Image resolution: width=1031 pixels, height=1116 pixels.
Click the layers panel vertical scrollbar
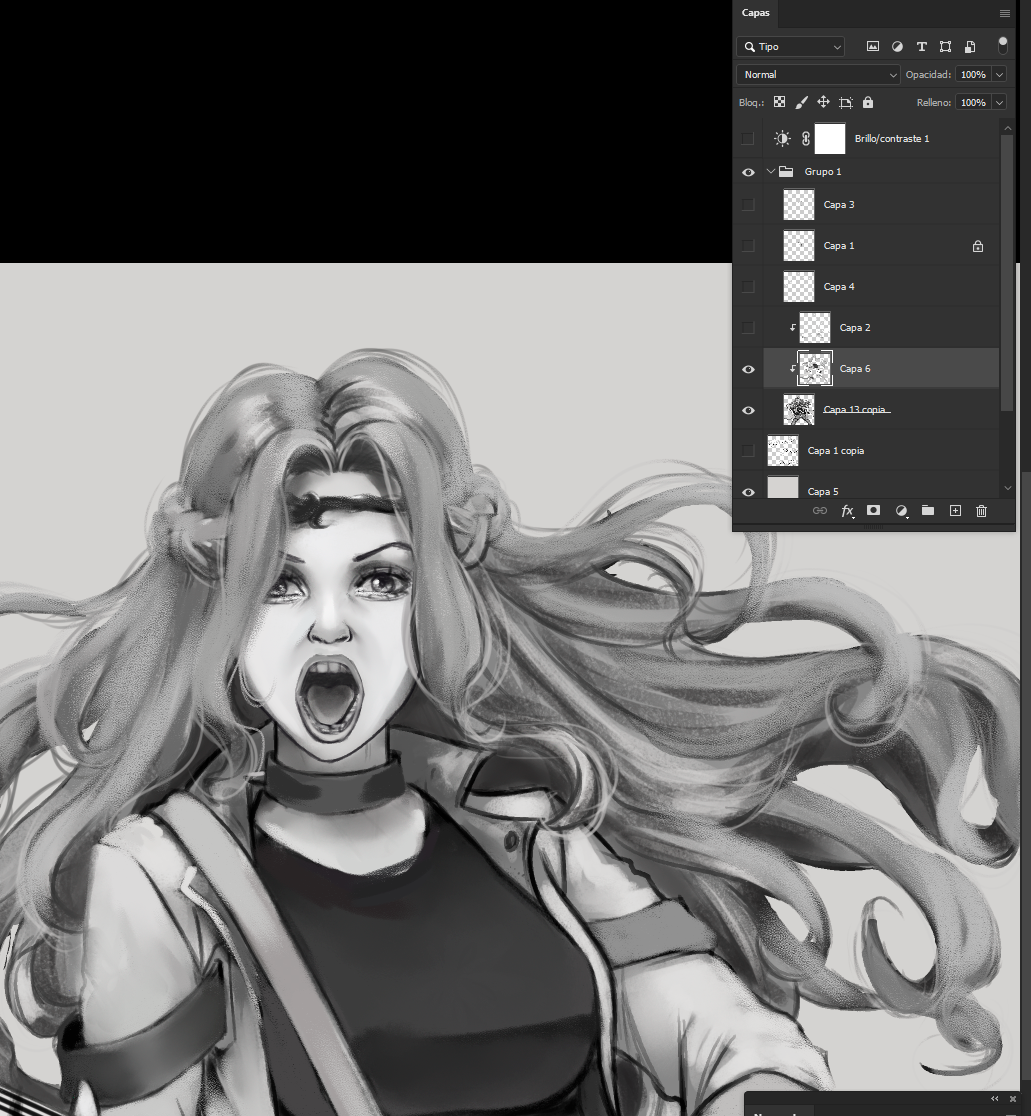(1007, 273)
